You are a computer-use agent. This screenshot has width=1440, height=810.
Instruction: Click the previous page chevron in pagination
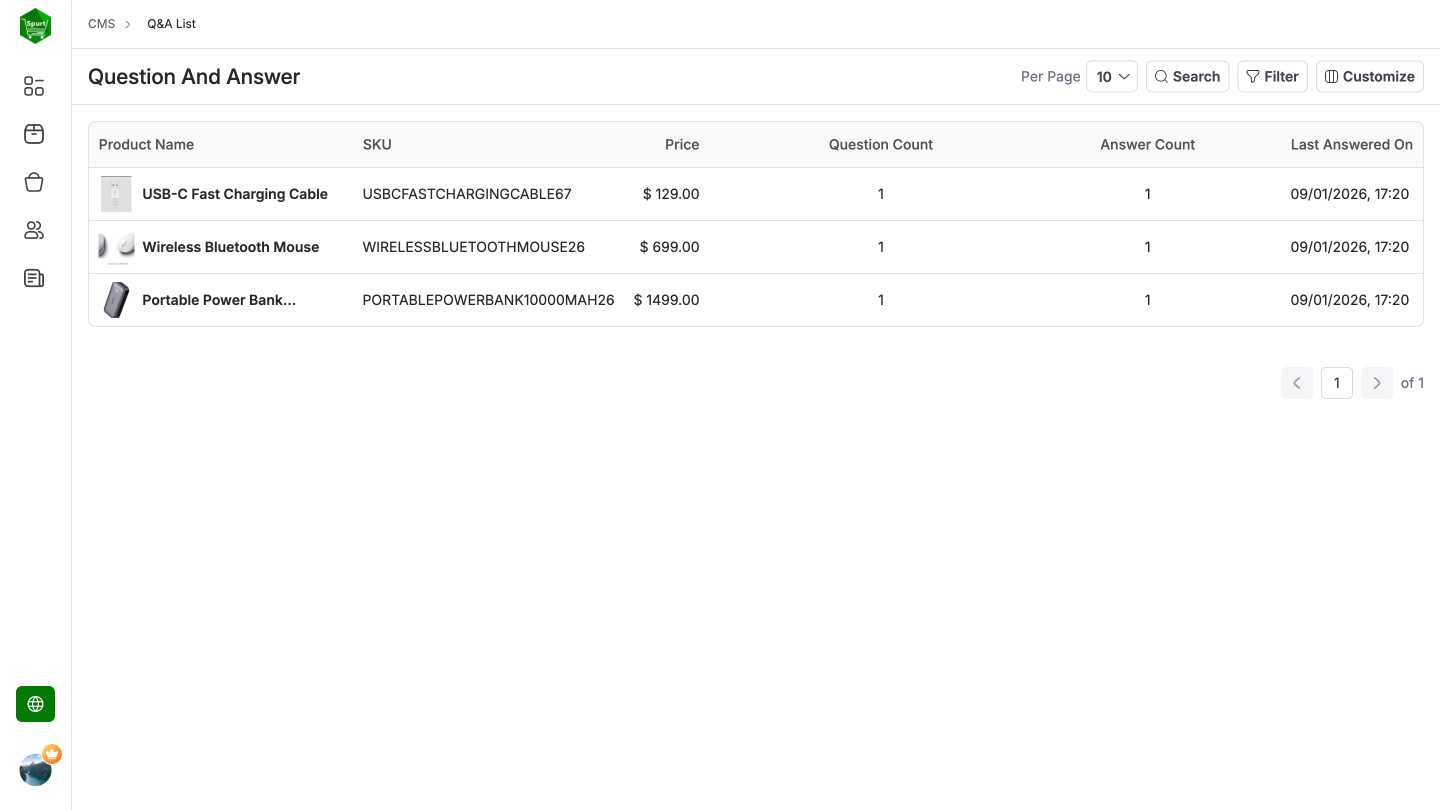click(1297, 383)
